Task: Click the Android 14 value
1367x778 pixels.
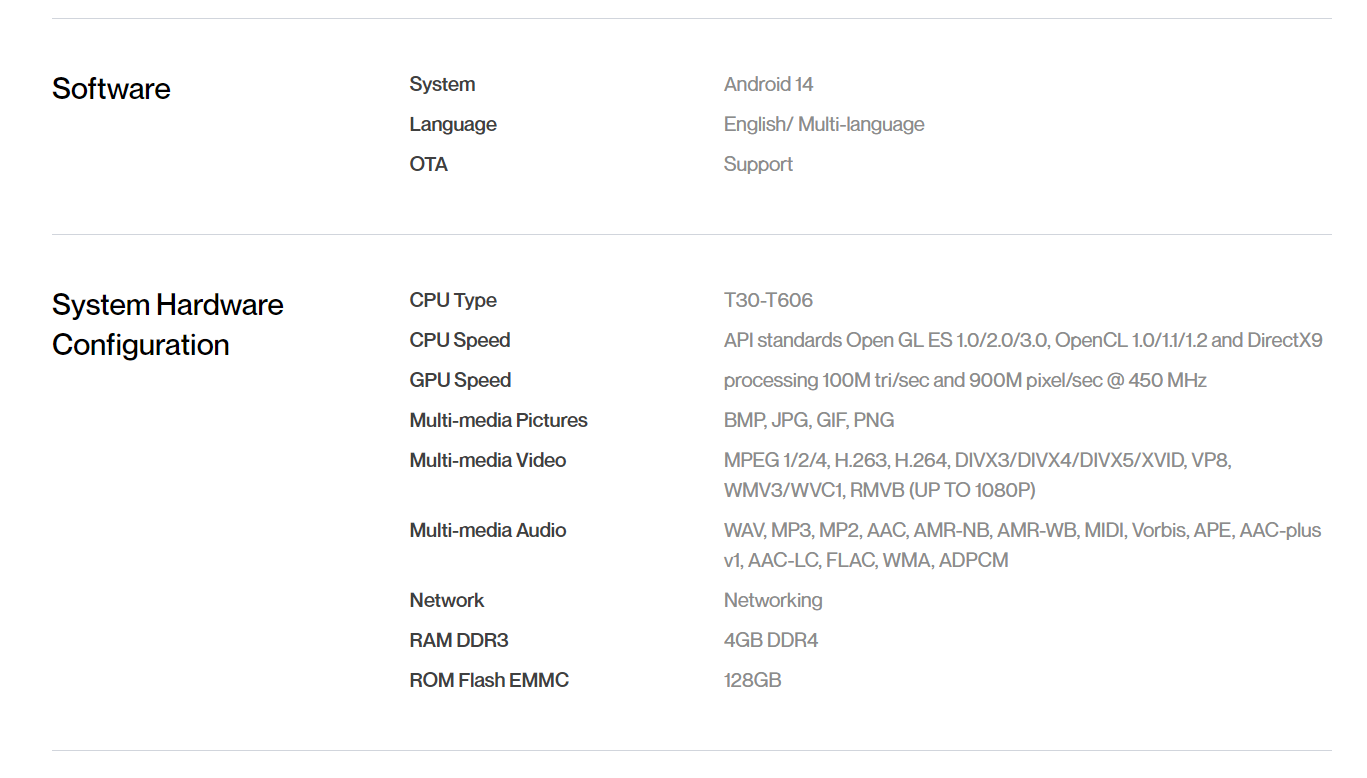Action: [768, 85]
